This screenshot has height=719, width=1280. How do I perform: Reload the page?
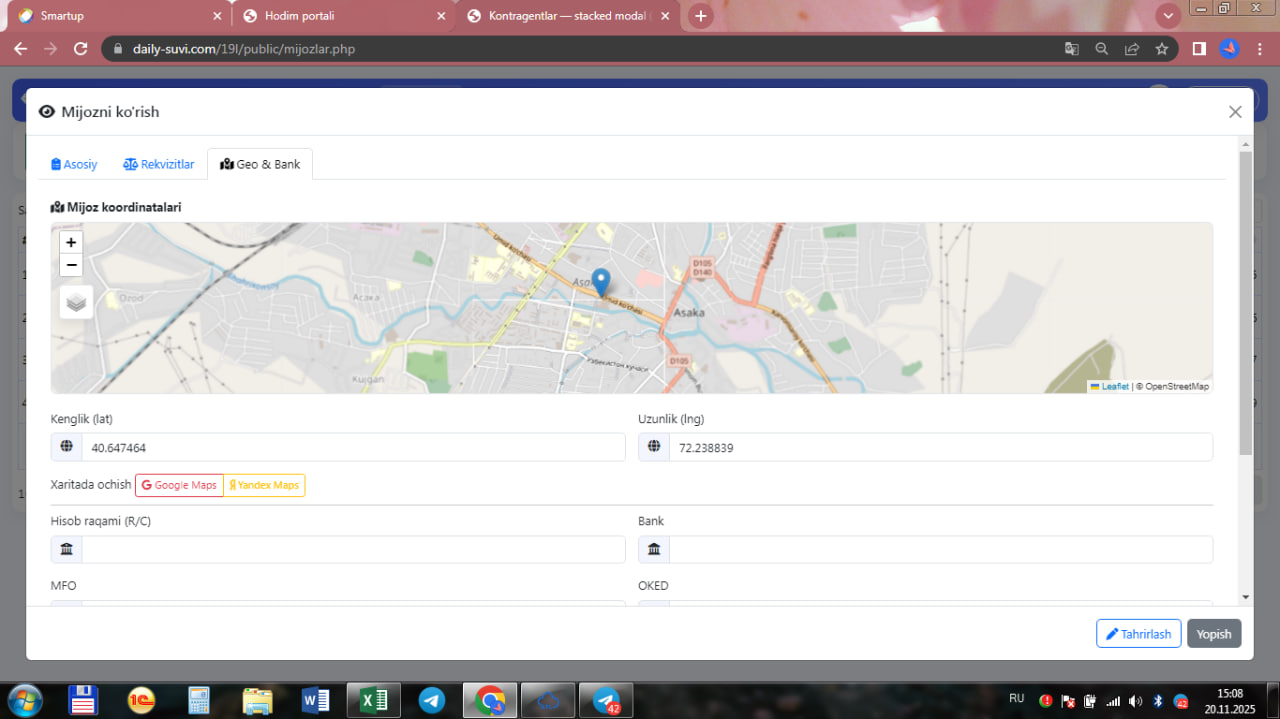pyautogui.click(x=81, y=48)
